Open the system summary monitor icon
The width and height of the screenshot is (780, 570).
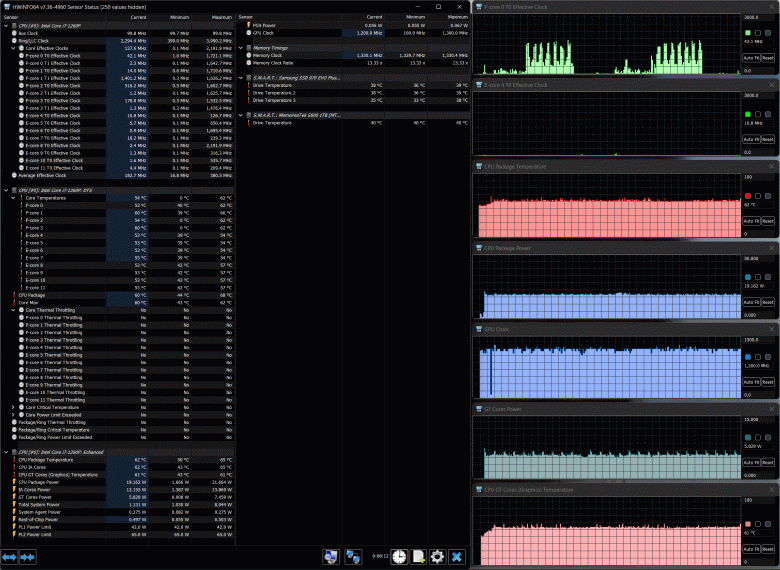[x=331, y=557]
